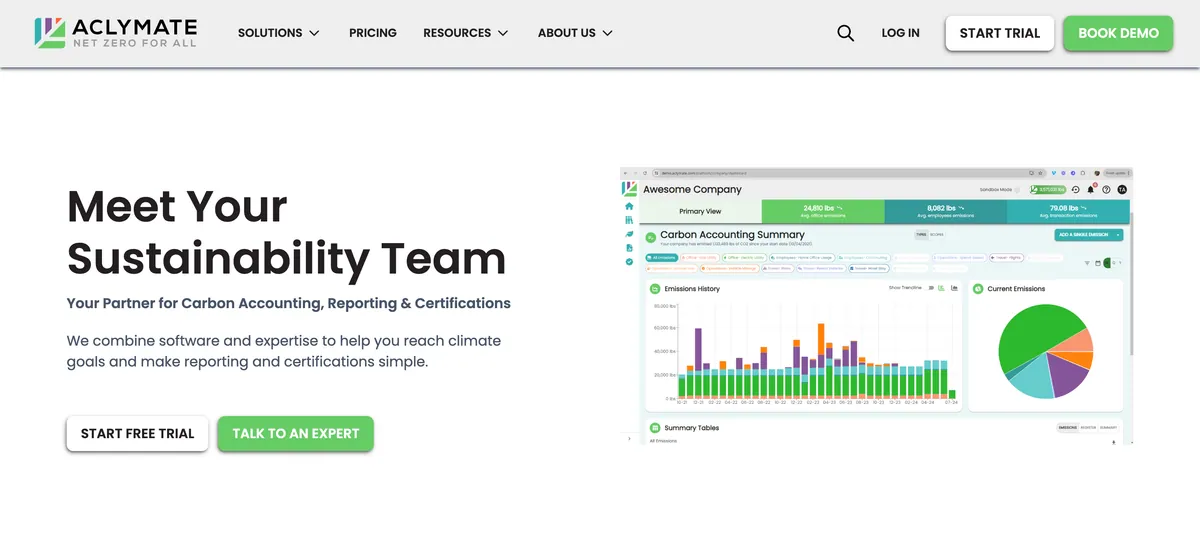Viewport: 1200px width, 538px height.
Task: Click the Aclymate logo in the header
Action: point(115,32)
